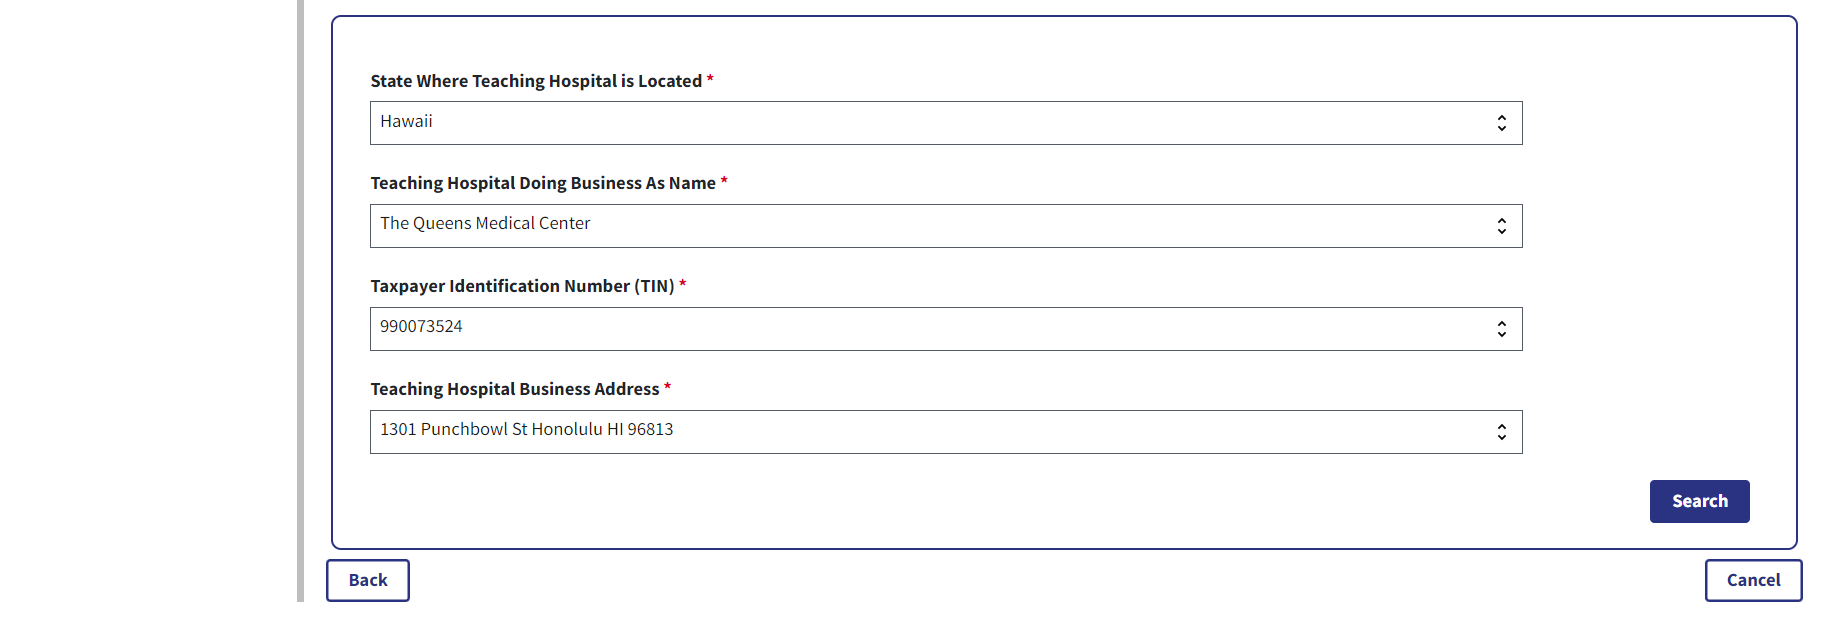The image size is (1838, 618).
Task: Click the red asterisk beside the State label
Action: point(710,79)
